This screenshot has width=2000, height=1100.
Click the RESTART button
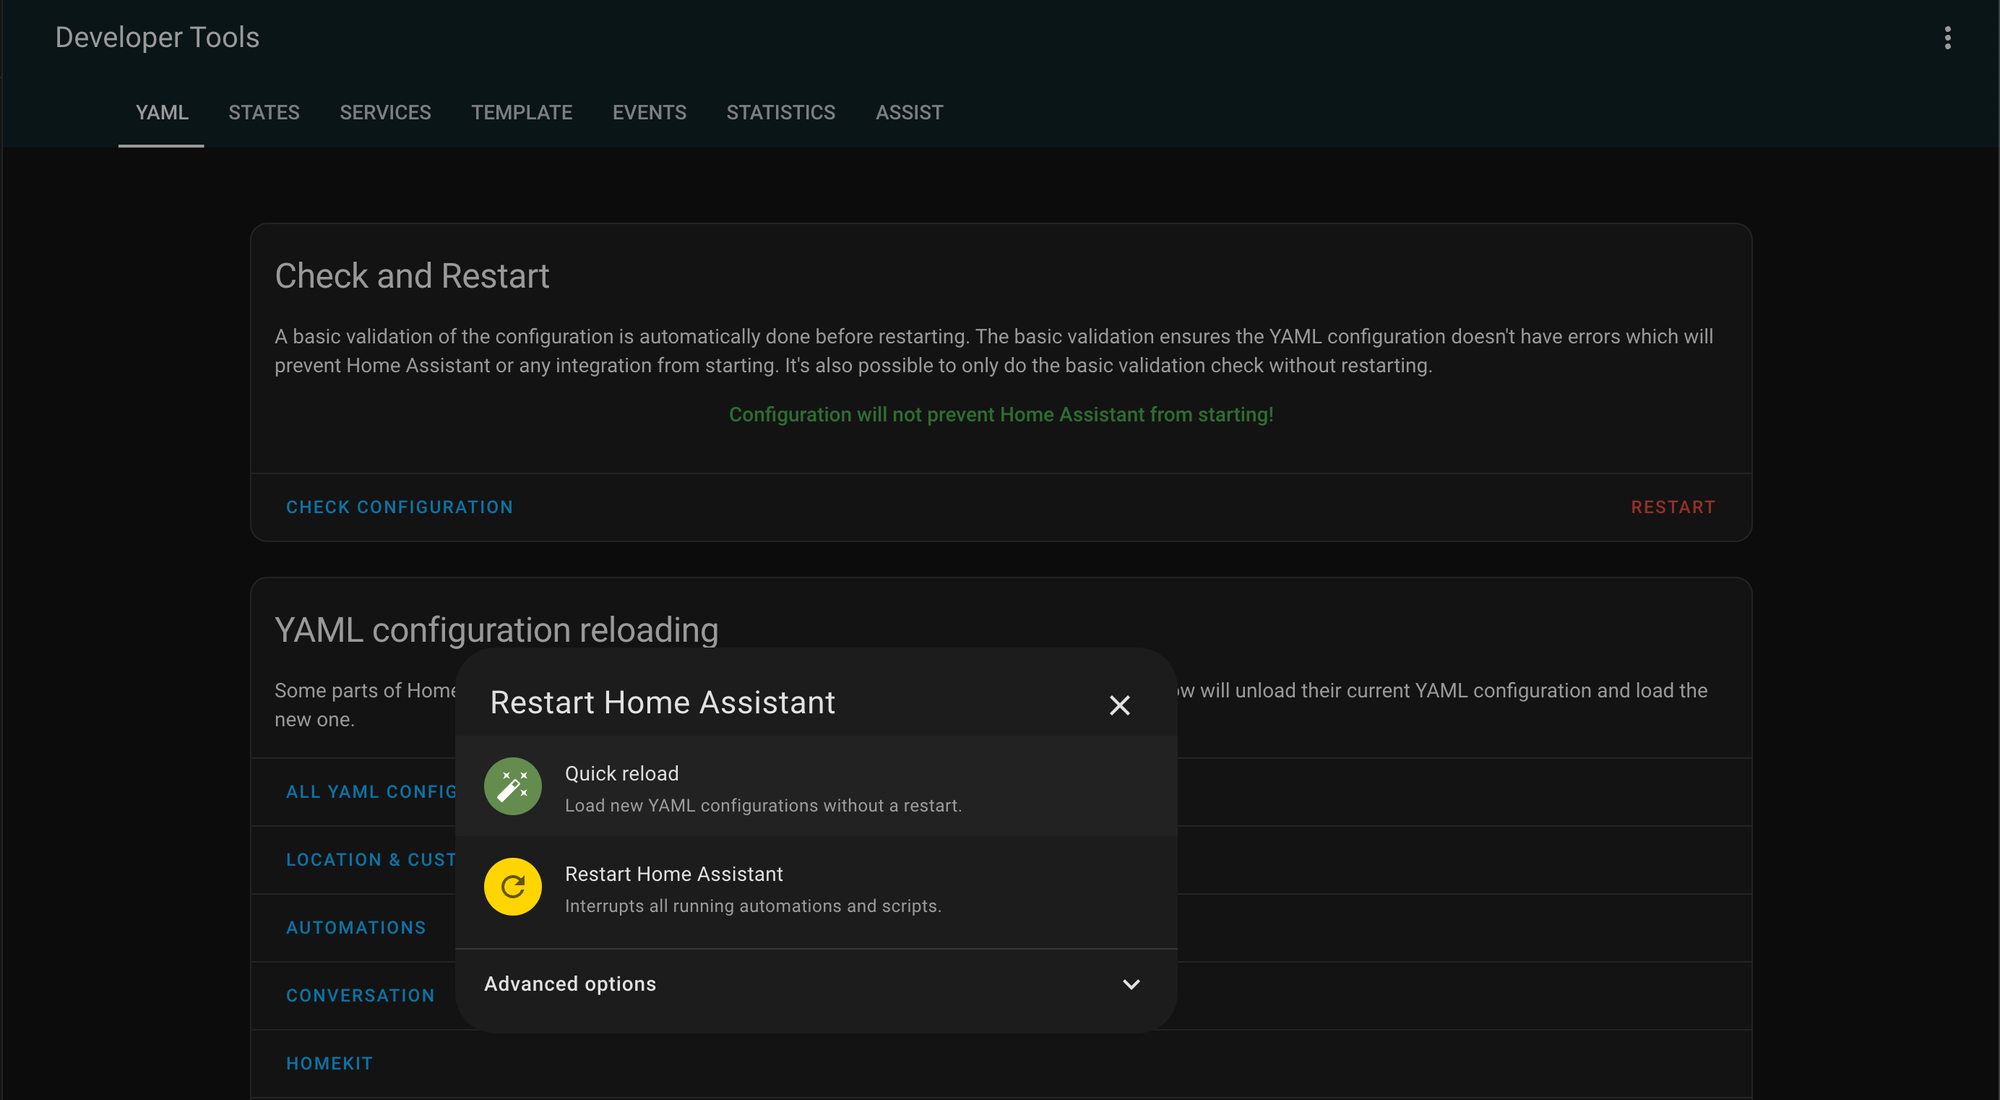1674,507
